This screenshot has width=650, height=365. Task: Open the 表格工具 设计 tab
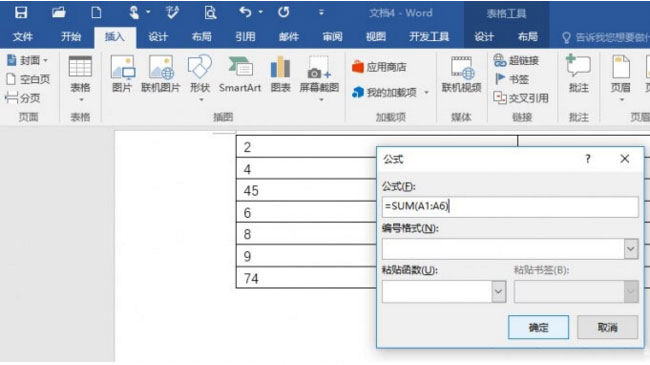tap(484, 37)
